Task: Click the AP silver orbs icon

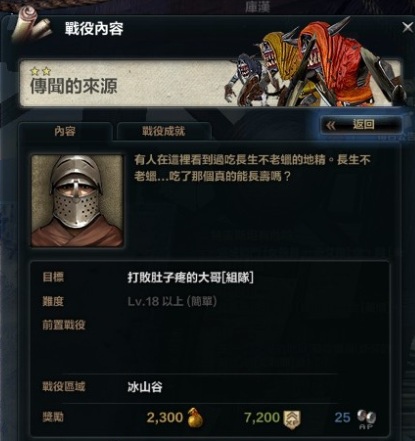Action: coord(366,419)
